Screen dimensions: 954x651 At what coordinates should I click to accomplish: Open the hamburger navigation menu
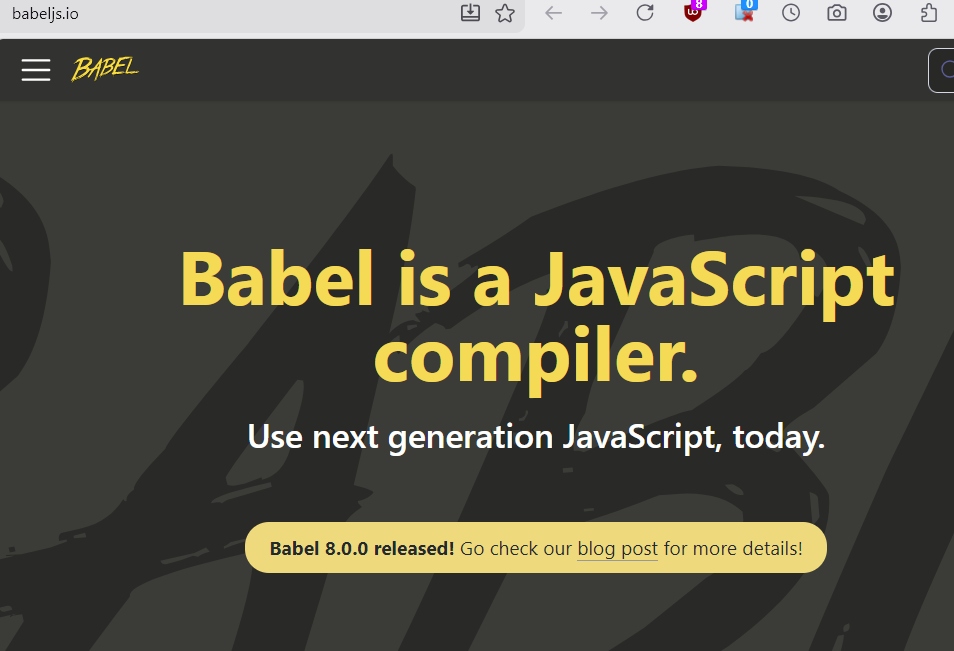36,70
